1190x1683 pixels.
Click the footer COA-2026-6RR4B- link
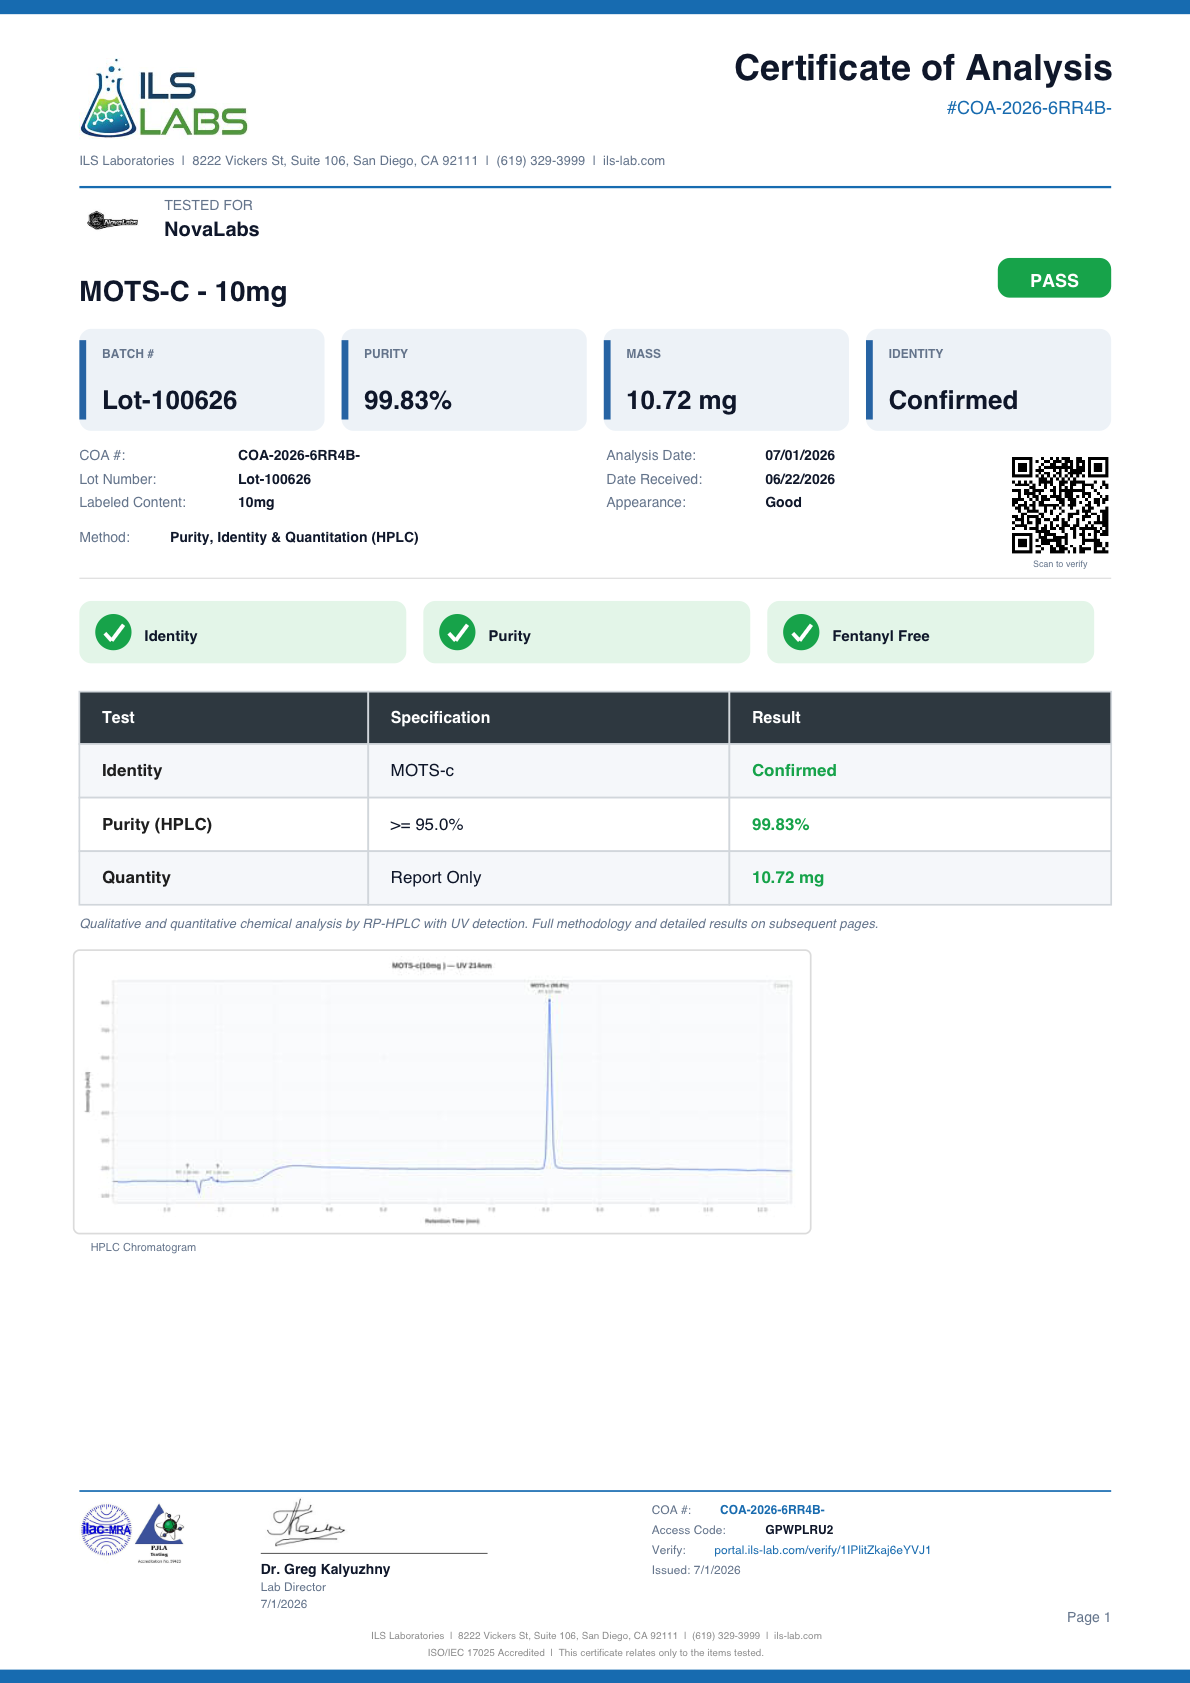coord(772,1510)
